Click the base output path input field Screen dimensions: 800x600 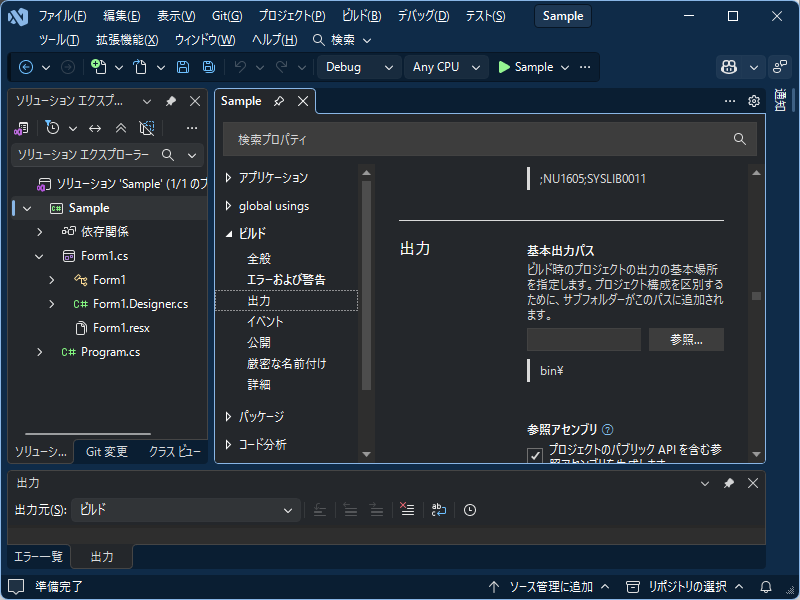[584, 340]
